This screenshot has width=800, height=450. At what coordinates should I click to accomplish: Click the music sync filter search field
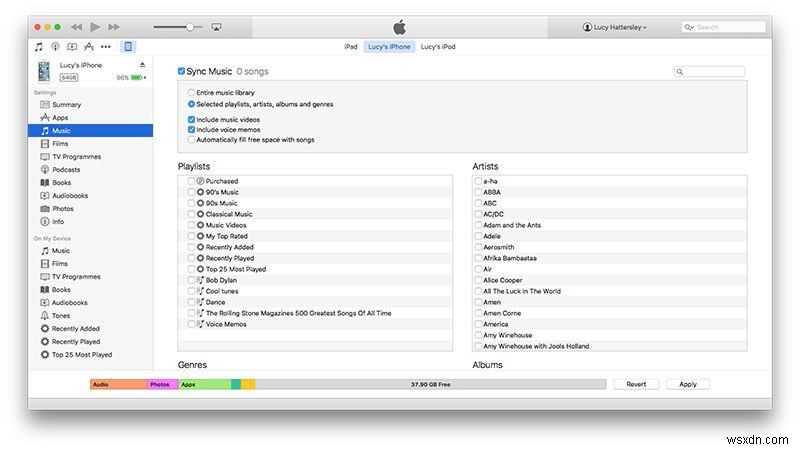(709, 71)
